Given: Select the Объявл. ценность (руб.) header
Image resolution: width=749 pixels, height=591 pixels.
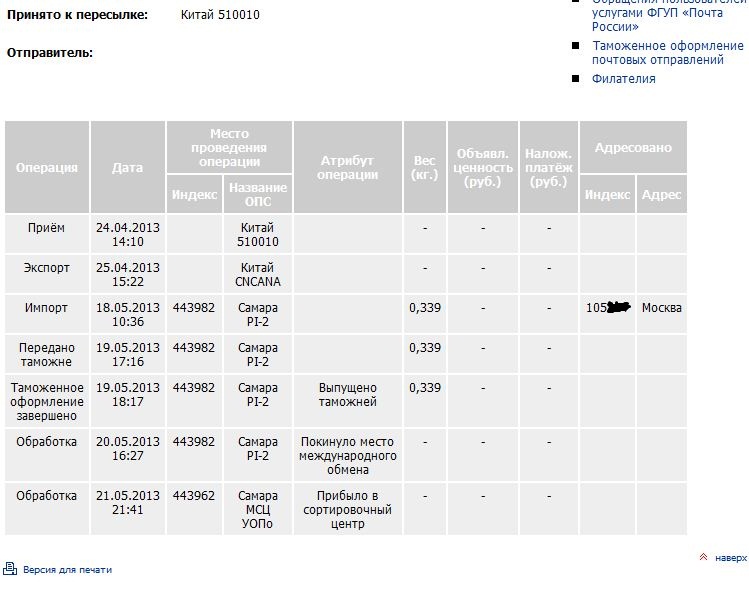Looking at the screenshot, I should click(483, 167).
